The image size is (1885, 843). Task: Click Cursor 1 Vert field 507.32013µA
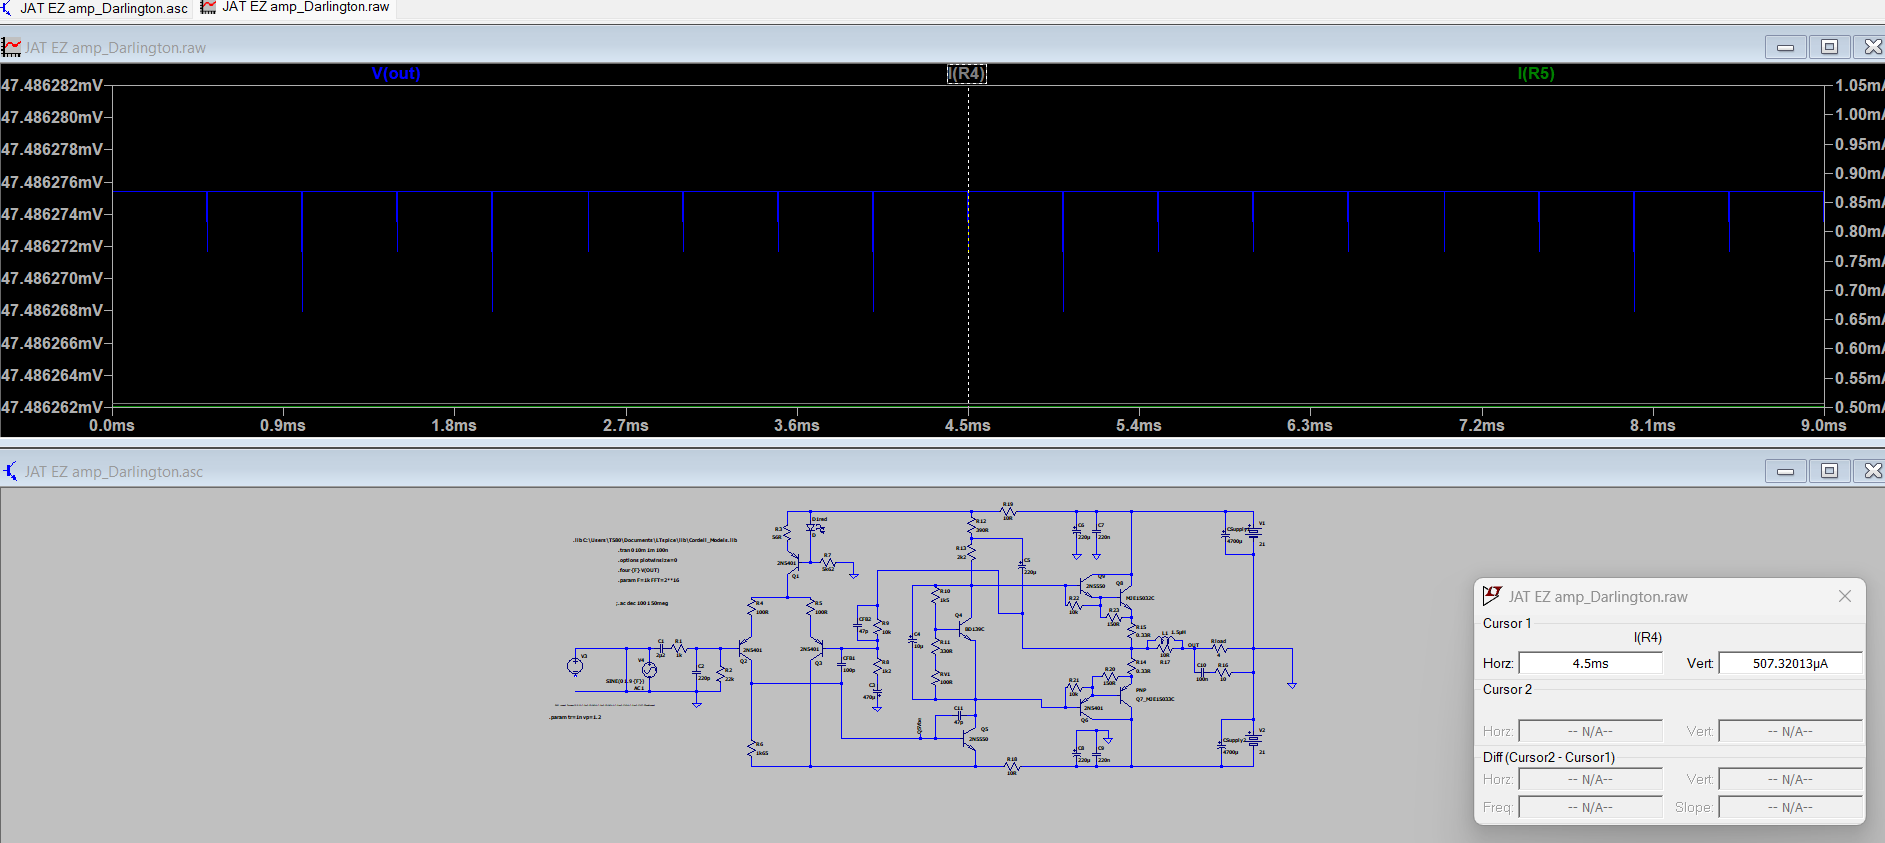(1790, 663)
